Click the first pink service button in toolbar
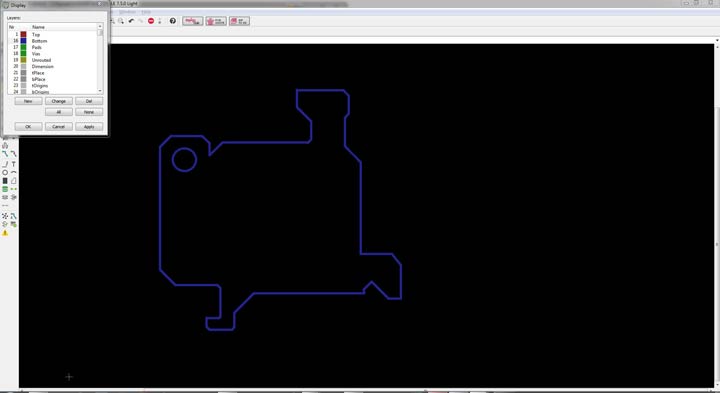 (x=192, y=21)
